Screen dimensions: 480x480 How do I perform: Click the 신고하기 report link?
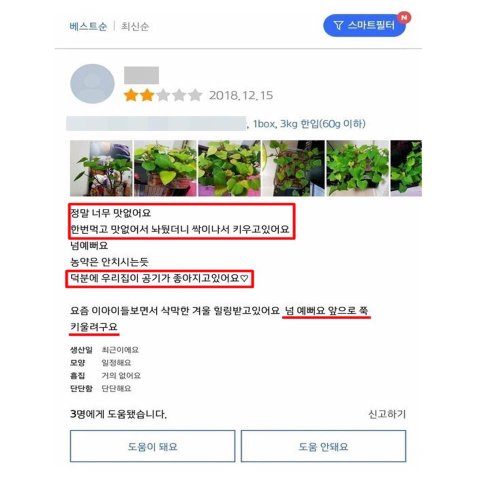(387, 414)
